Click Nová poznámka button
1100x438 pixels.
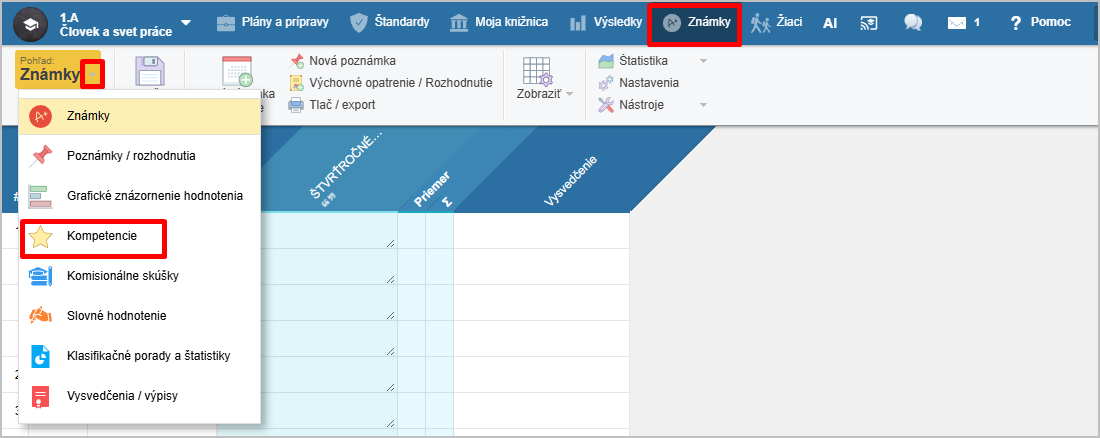pos(352,61)
